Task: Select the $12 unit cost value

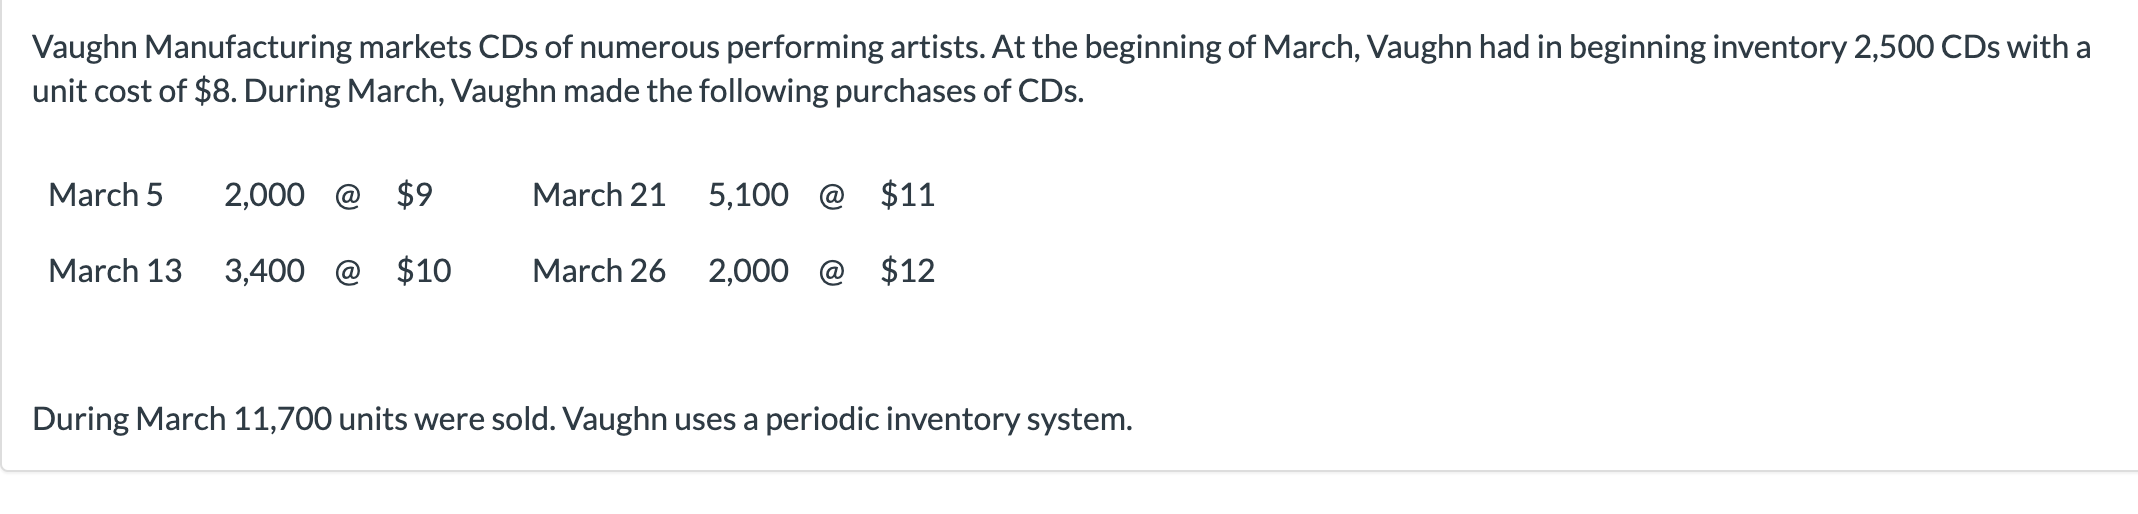Action: point(907,270)
